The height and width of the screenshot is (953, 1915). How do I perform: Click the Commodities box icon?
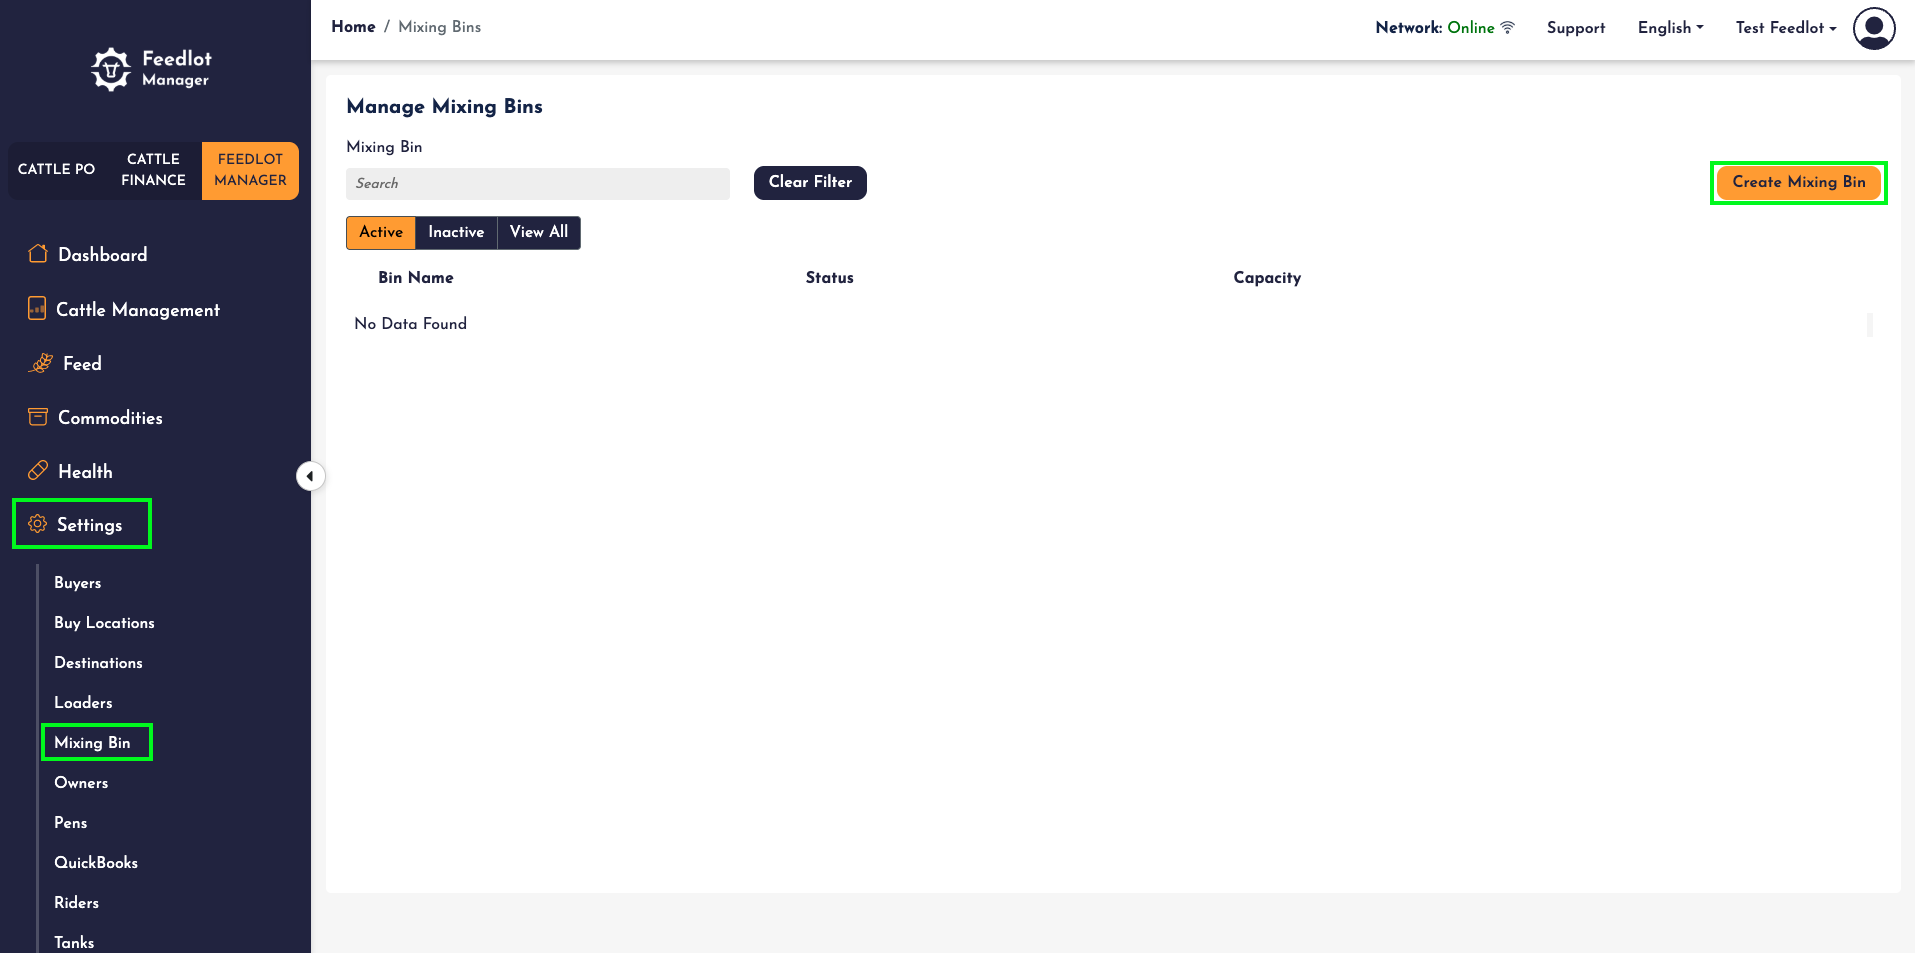coord(38,417)
